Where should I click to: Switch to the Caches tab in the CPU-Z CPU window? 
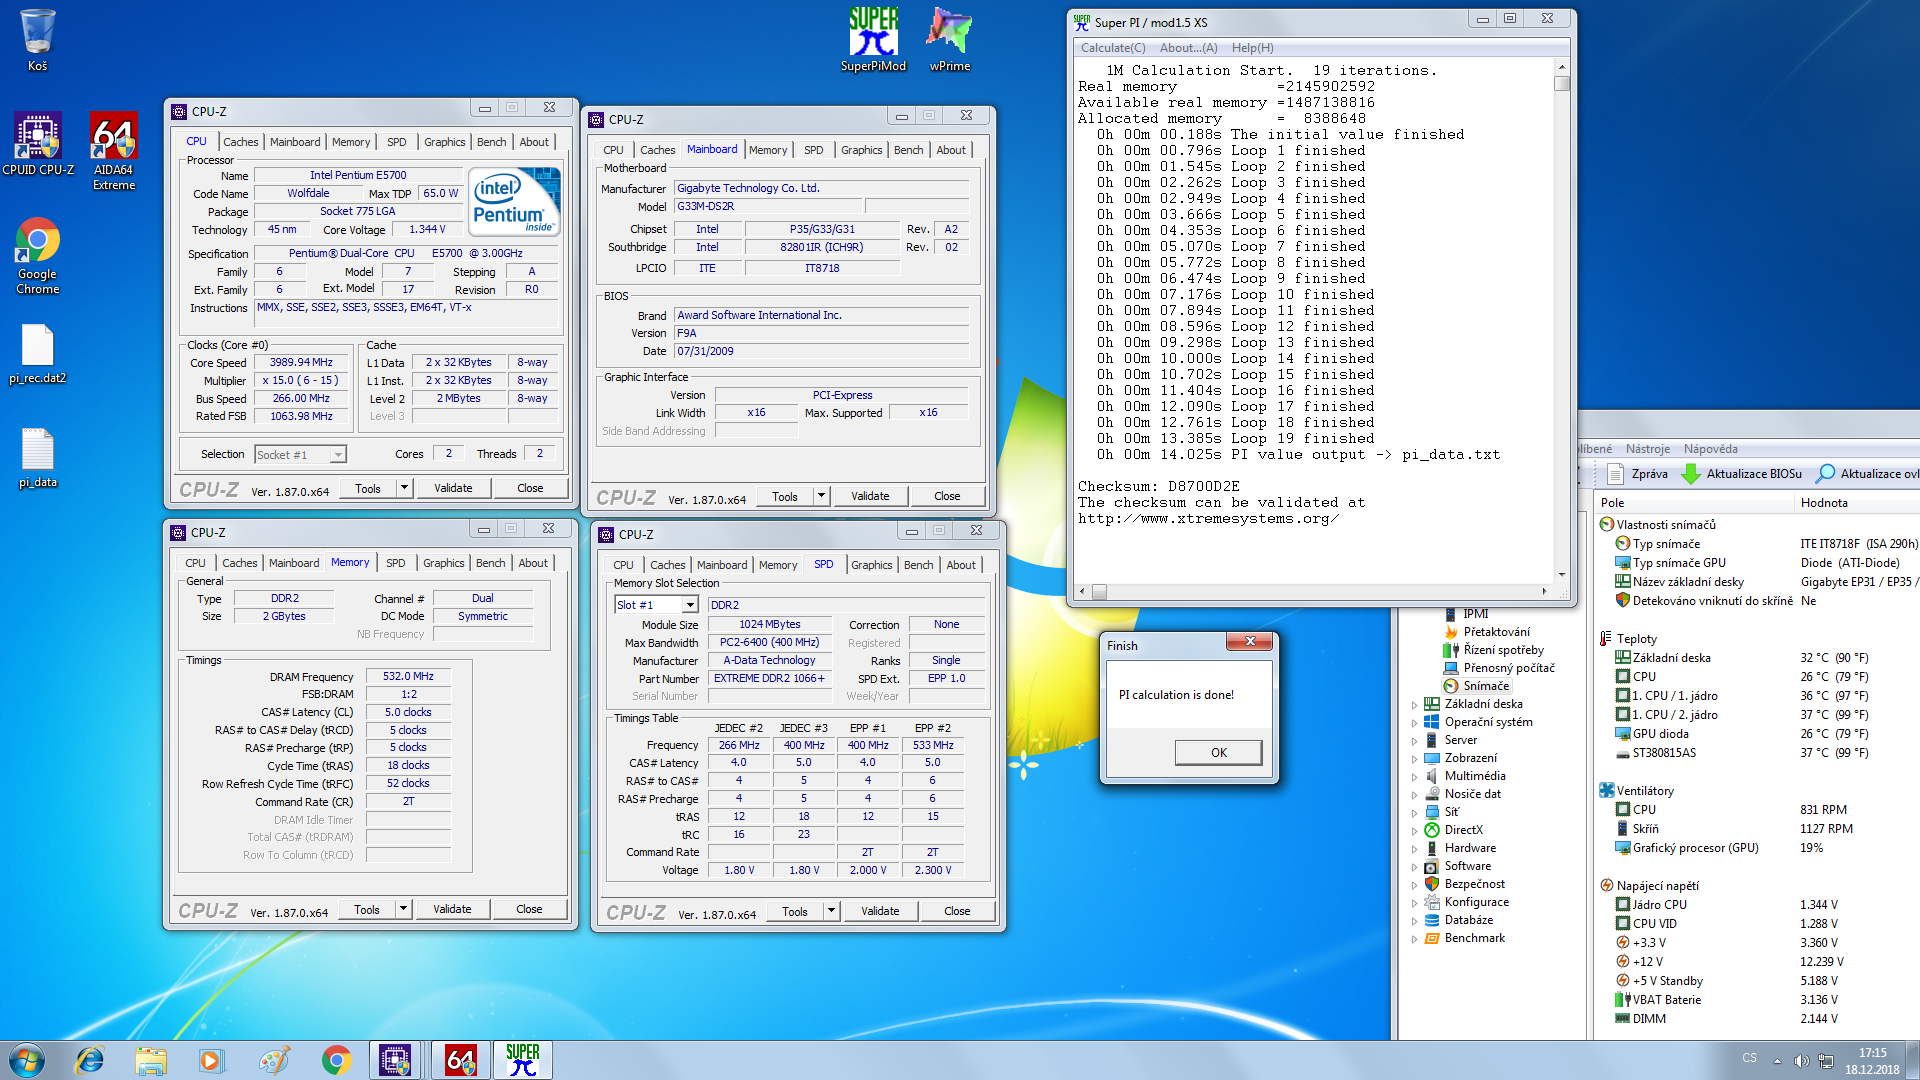pos(240,142)
